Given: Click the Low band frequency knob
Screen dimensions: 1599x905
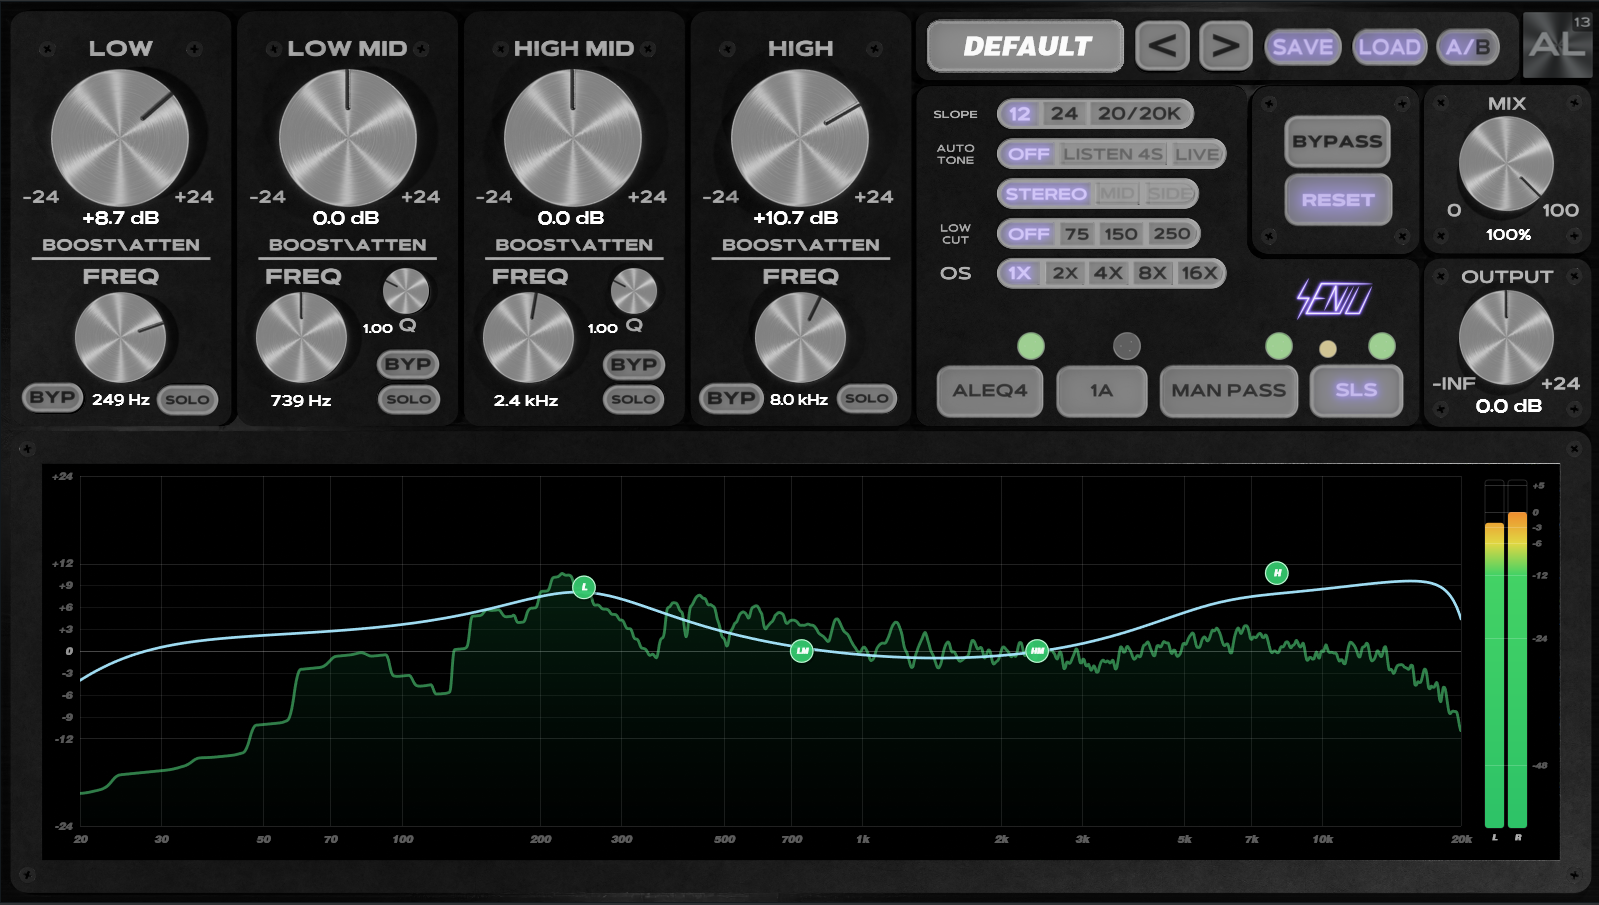Looking at the screenshot, I should [120, 338].
